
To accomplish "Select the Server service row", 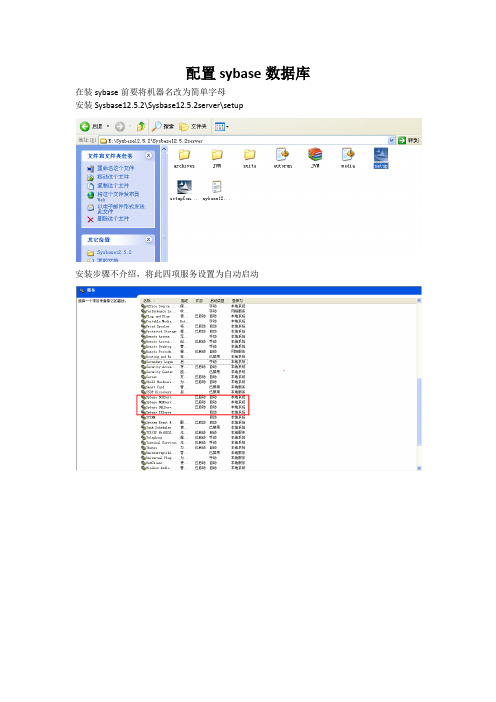I will pyautogui.click(x=193, y=377).
